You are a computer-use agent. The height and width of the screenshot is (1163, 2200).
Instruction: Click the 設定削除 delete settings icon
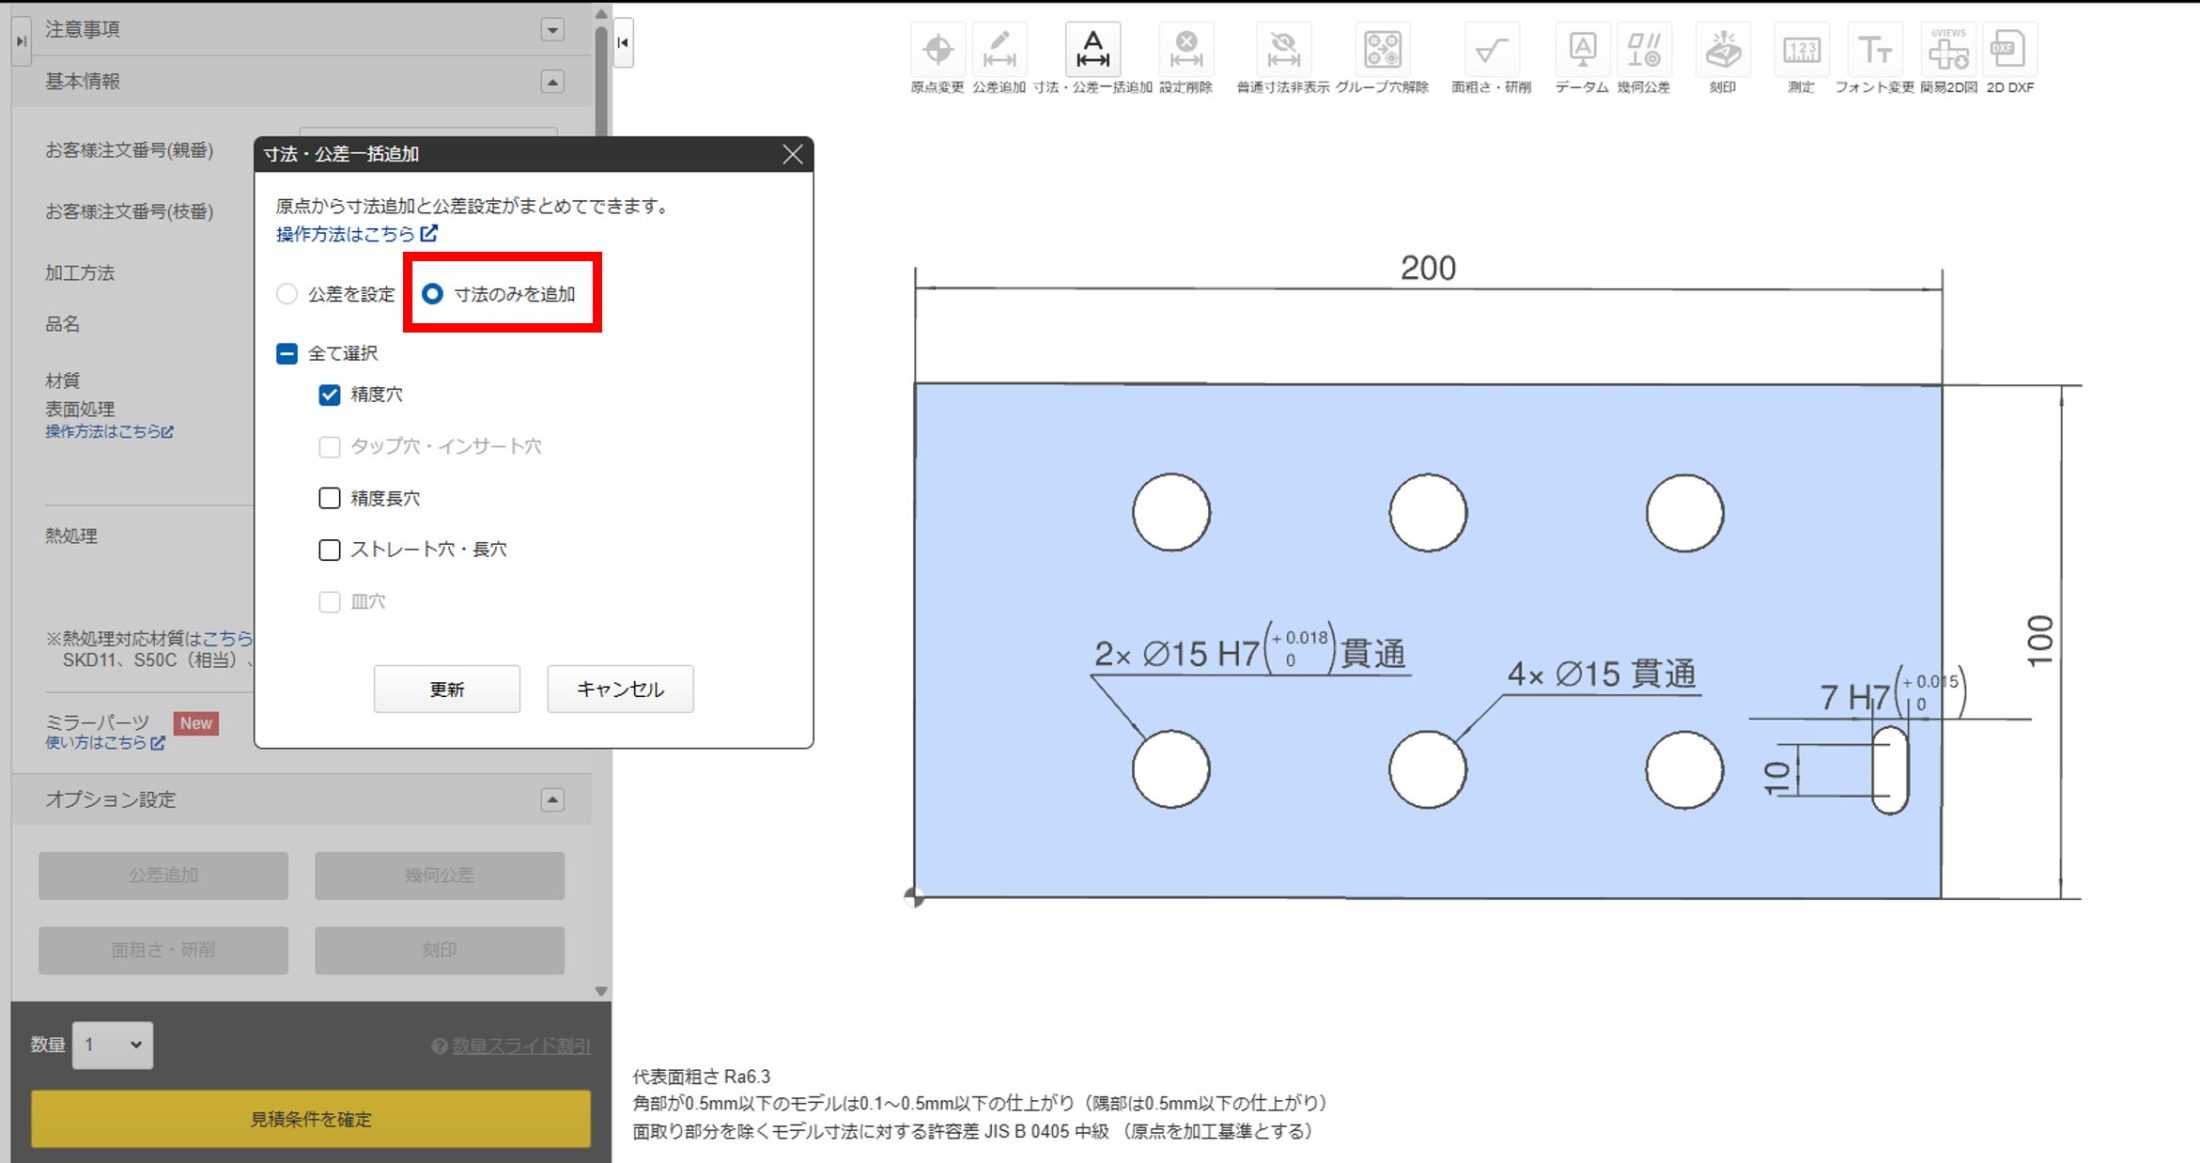(1186, 50)
